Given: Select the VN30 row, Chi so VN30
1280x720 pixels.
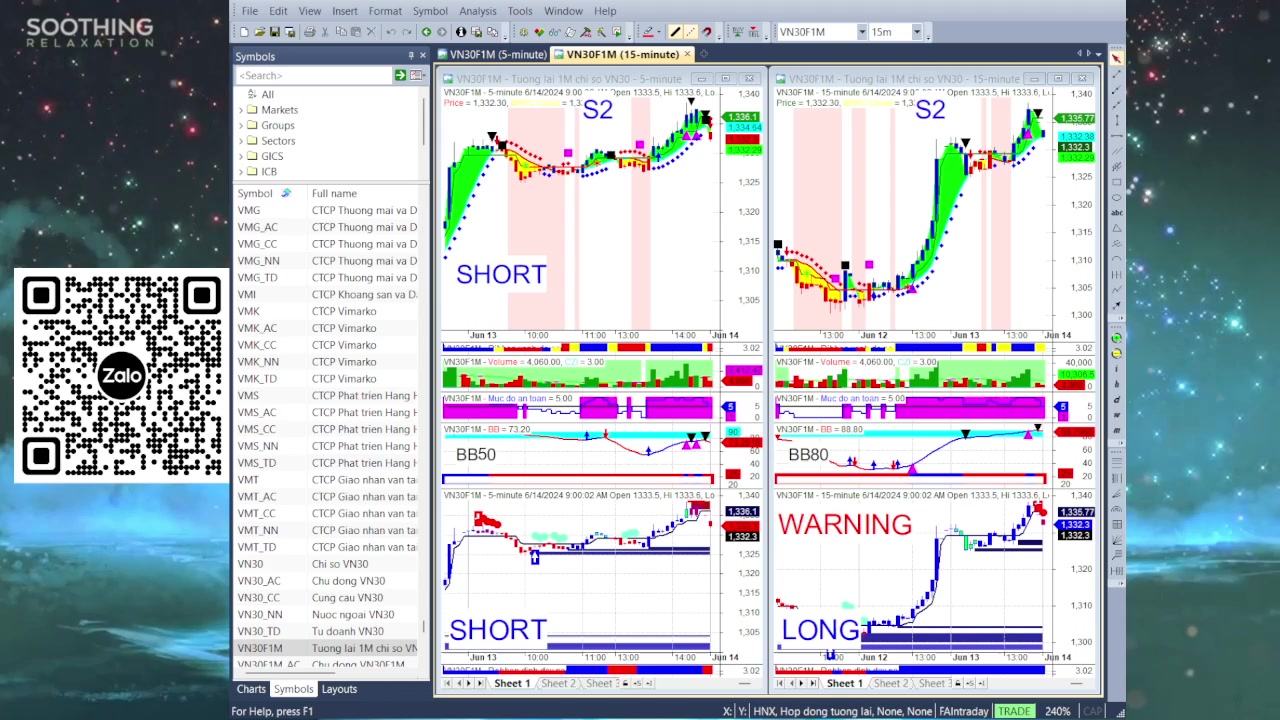Looking at the screenshot, I should tap(326, 564).
